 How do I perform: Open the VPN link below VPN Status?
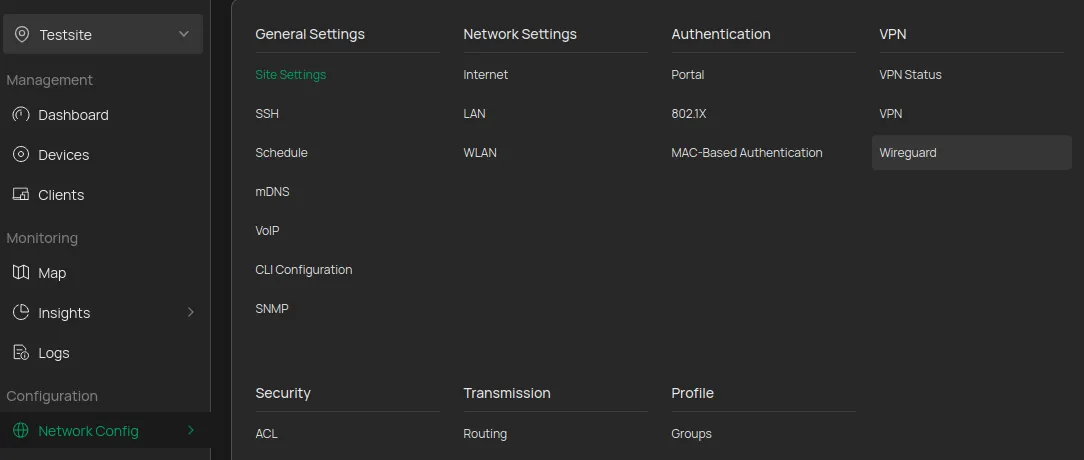coord(890,113)
